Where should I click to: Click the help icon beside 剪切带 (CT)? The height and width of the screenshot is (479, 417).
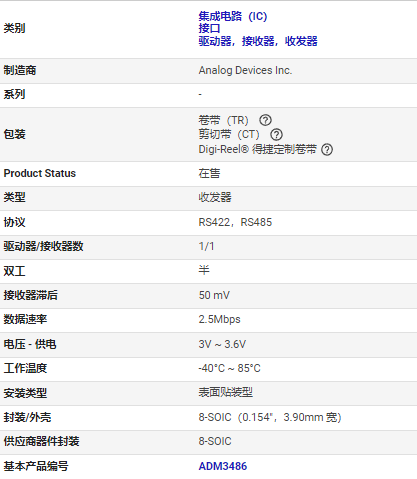[276, 135]
